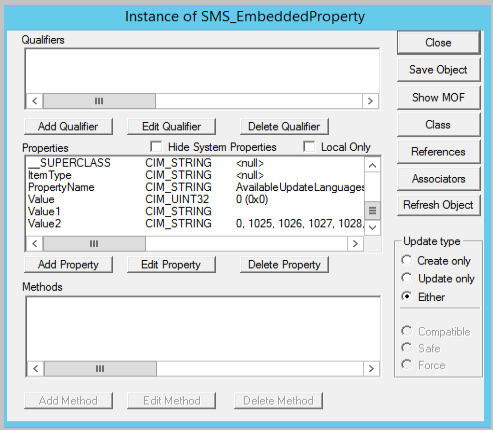
Task: Select the Value CIM_UINT32 row
Action: click(x=196, y=199)
